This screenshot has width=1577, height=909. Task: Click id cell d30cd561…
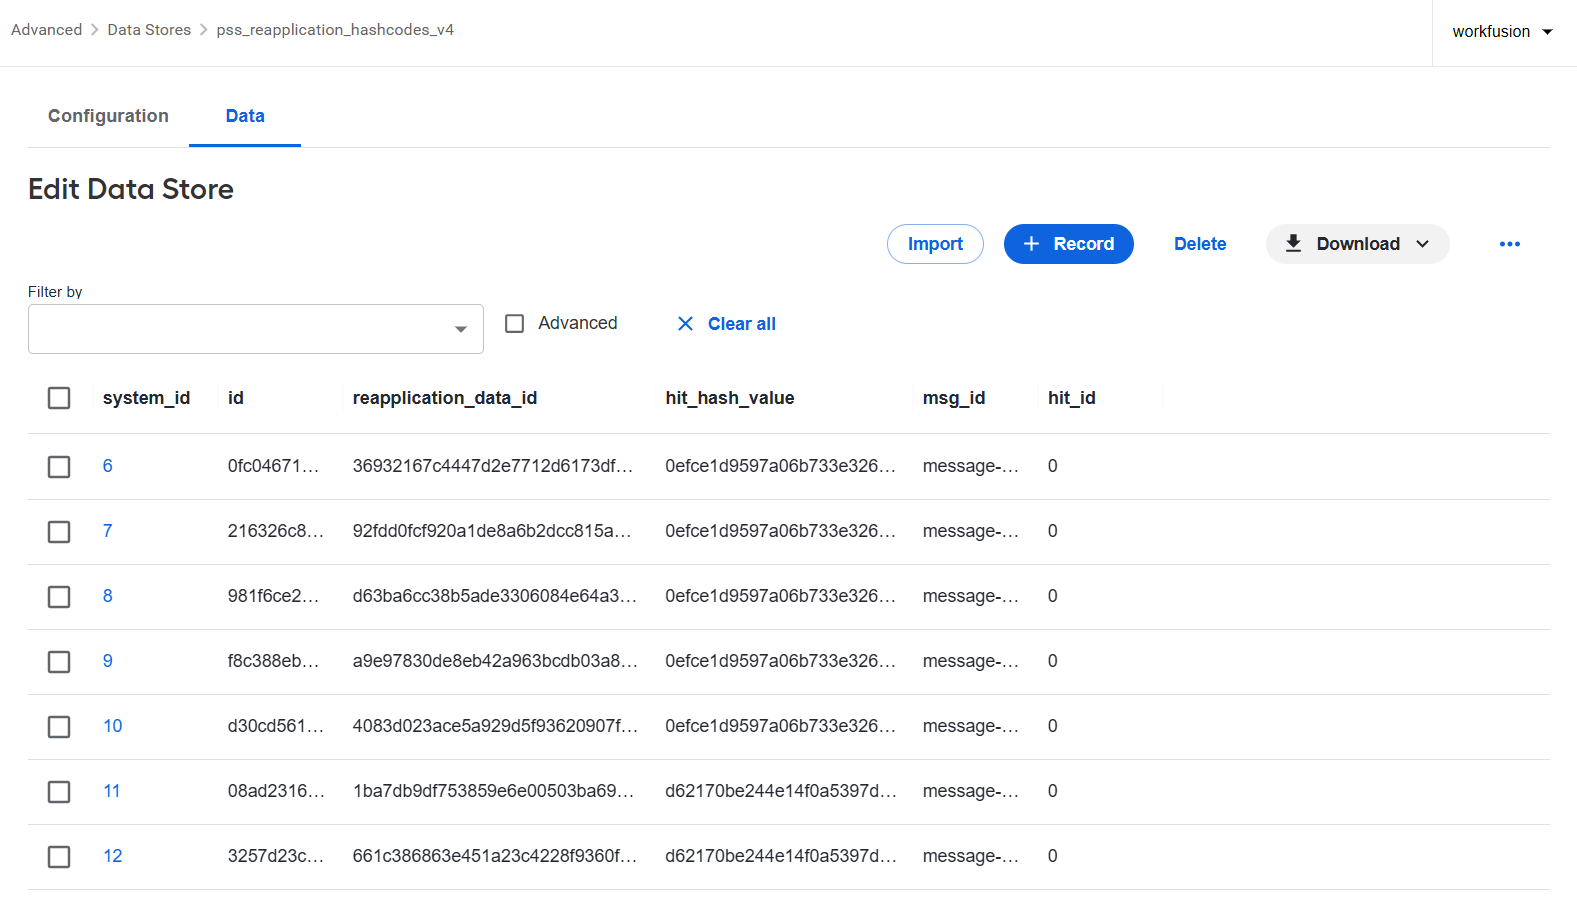point(276,726)
